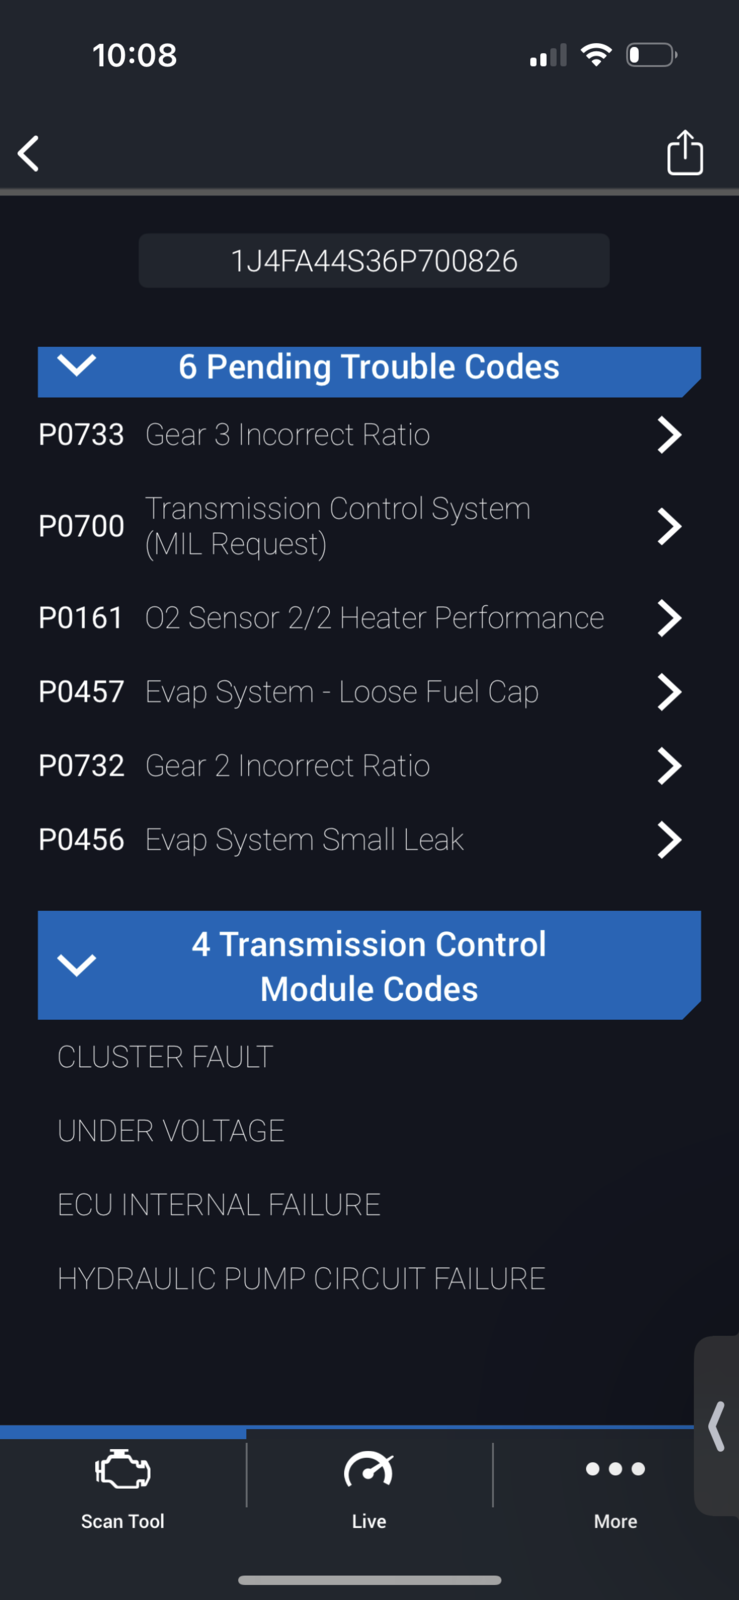
Task: Tap the ECU INTERNAL FAILURE entry
Action: coord(219,1205)
